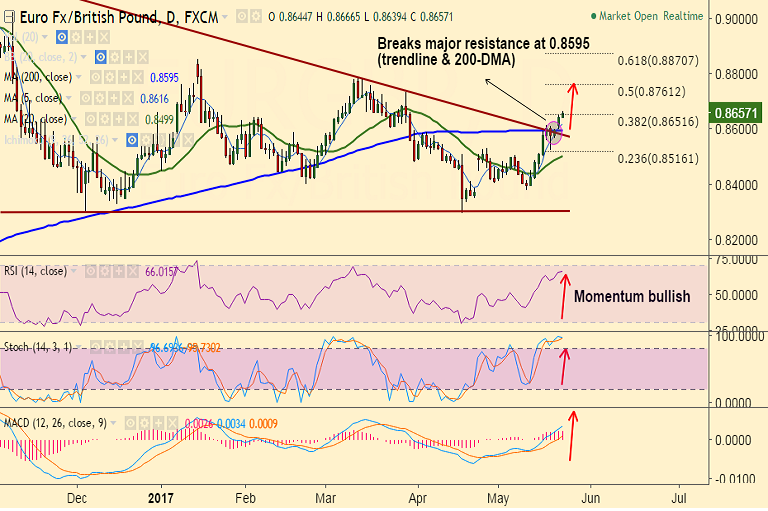Expand the MA (5, close) dropdown arrow
This screenshot has width=768, height=511.
coord(69,98)
